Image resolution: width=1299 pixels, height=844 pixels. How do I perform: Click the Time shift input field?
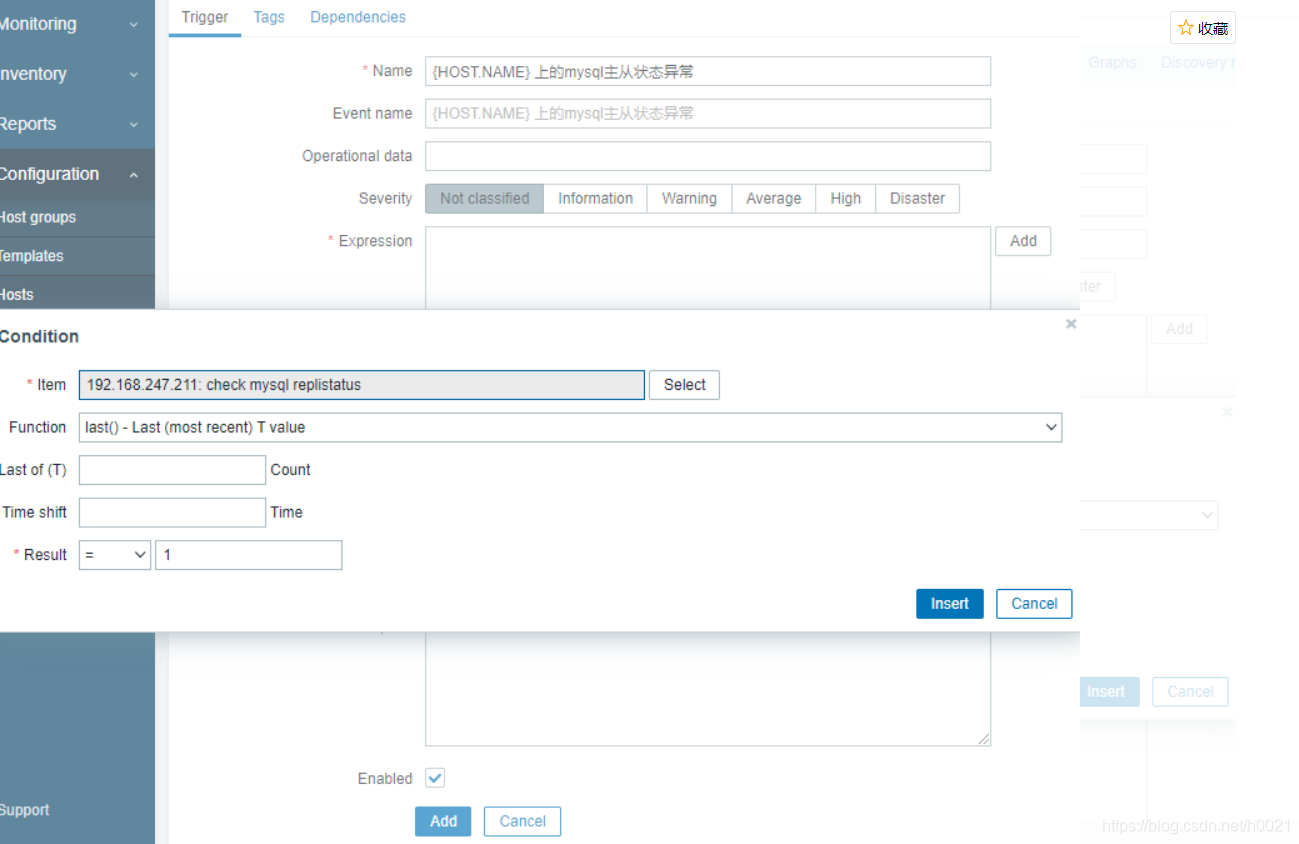pyautogui.click(x=172, y=512)
